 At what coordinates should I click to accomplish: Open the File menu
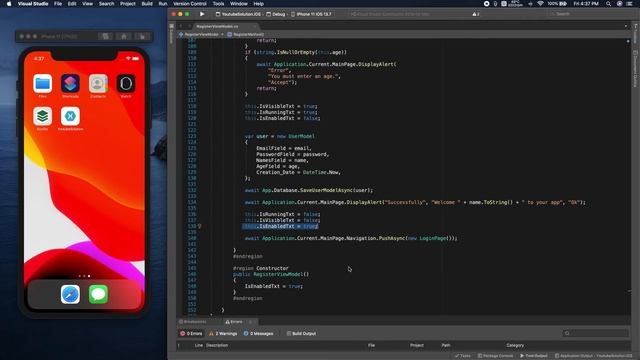tap(58, 4)
